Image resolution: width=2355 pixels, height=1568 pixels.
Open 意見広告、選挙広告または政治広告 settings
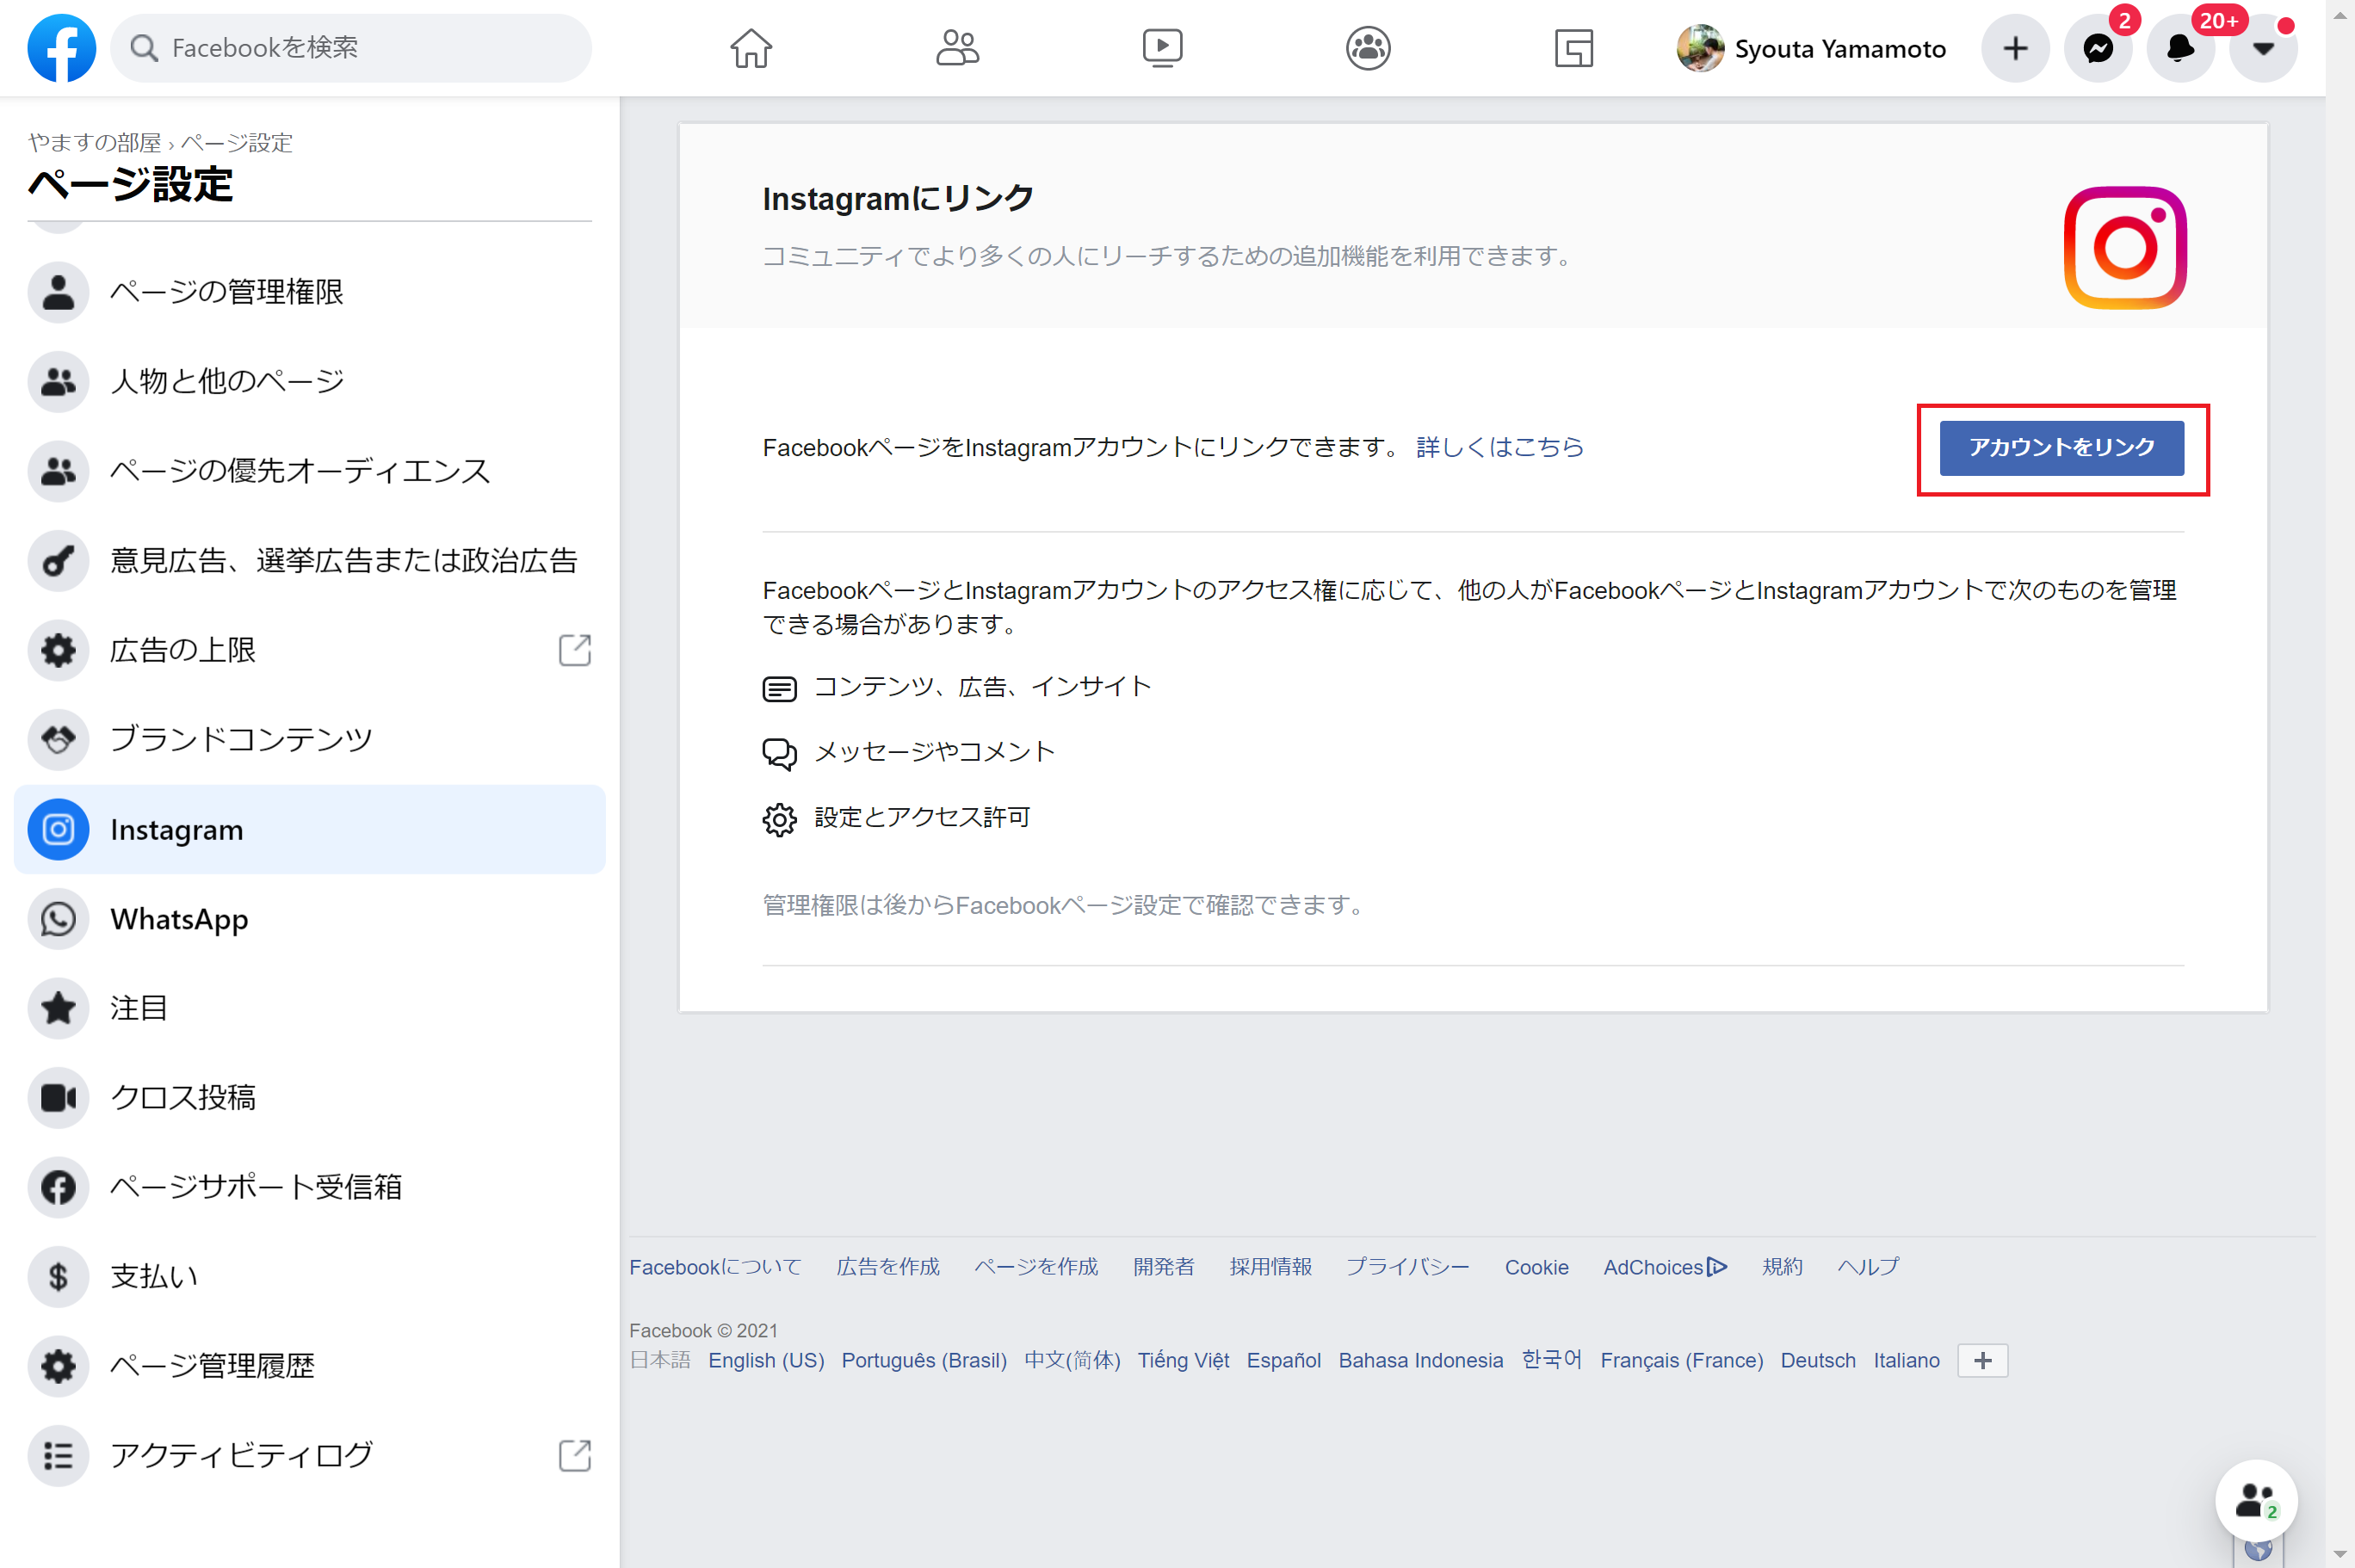(309, 560)
